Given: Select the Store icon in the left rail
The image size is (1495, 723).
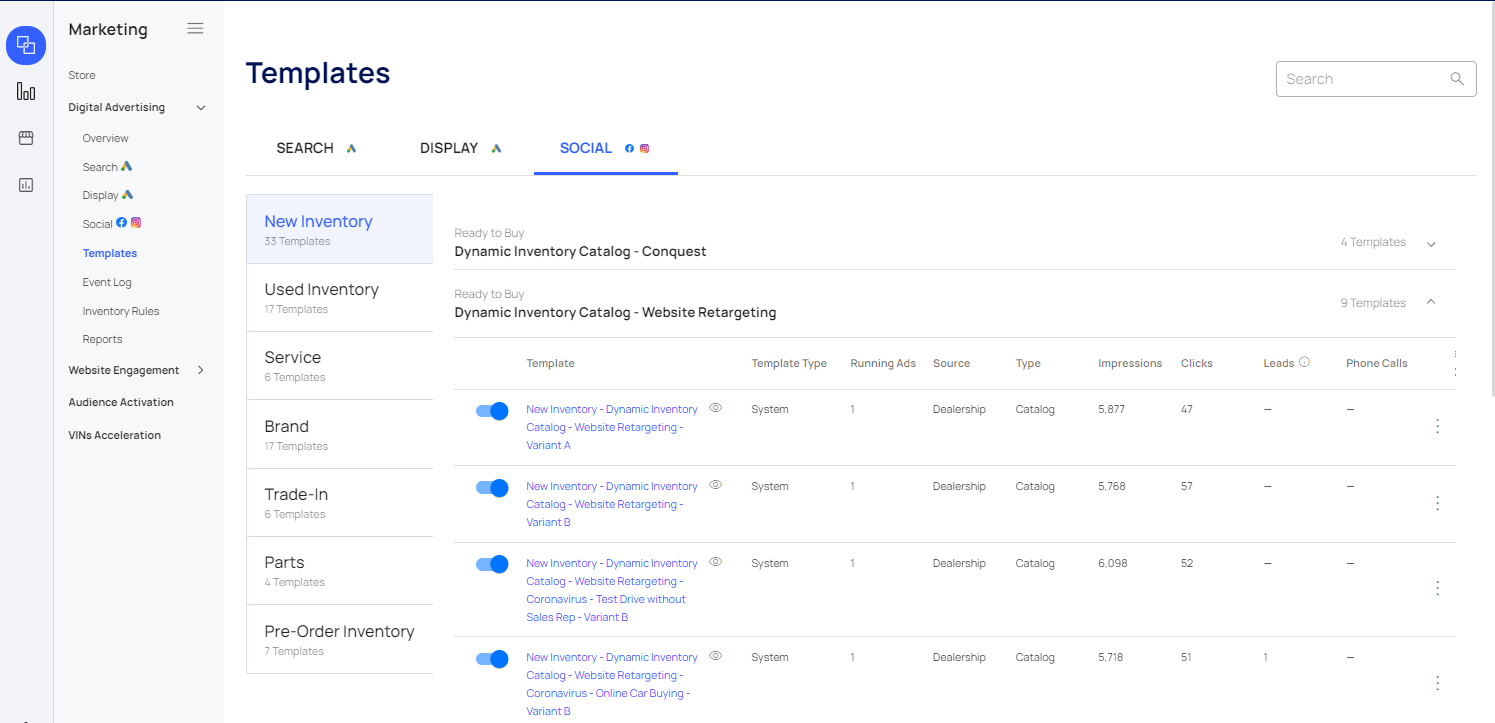Looking at the screenshot, I should 25,137.
